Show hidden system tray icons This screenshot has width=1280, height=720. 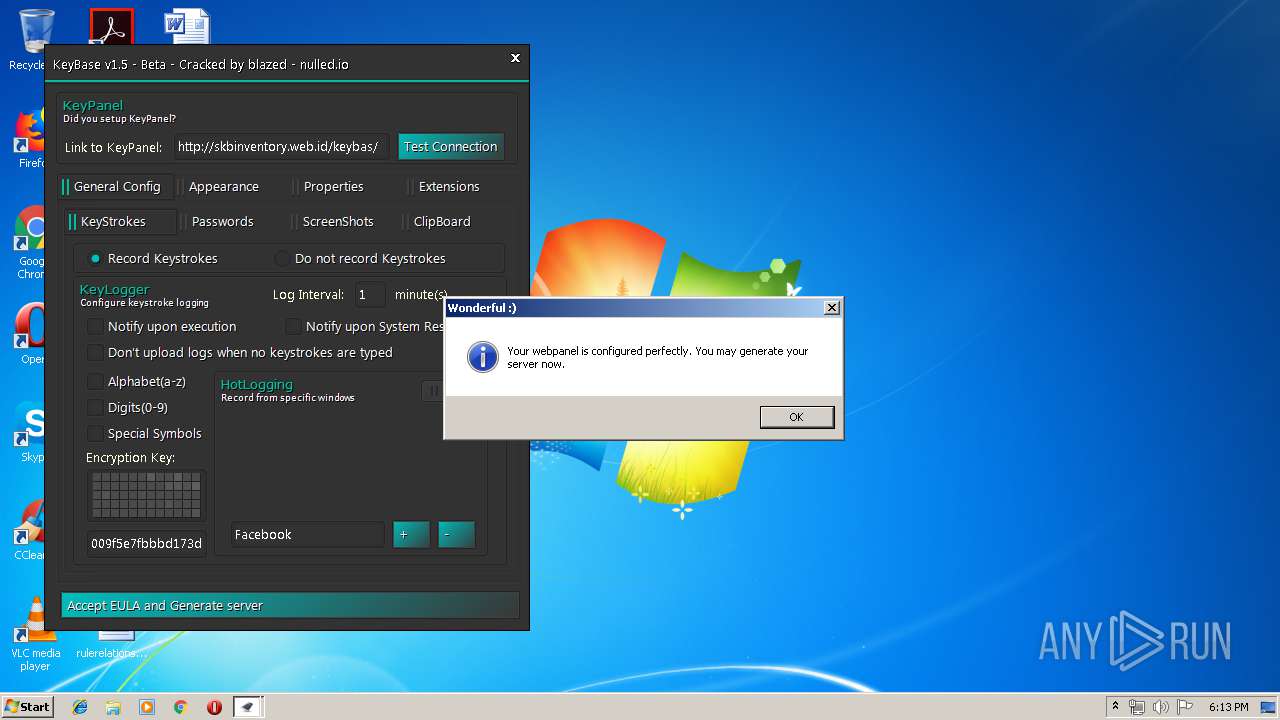pyautogui.click(x=1115, y=707)
